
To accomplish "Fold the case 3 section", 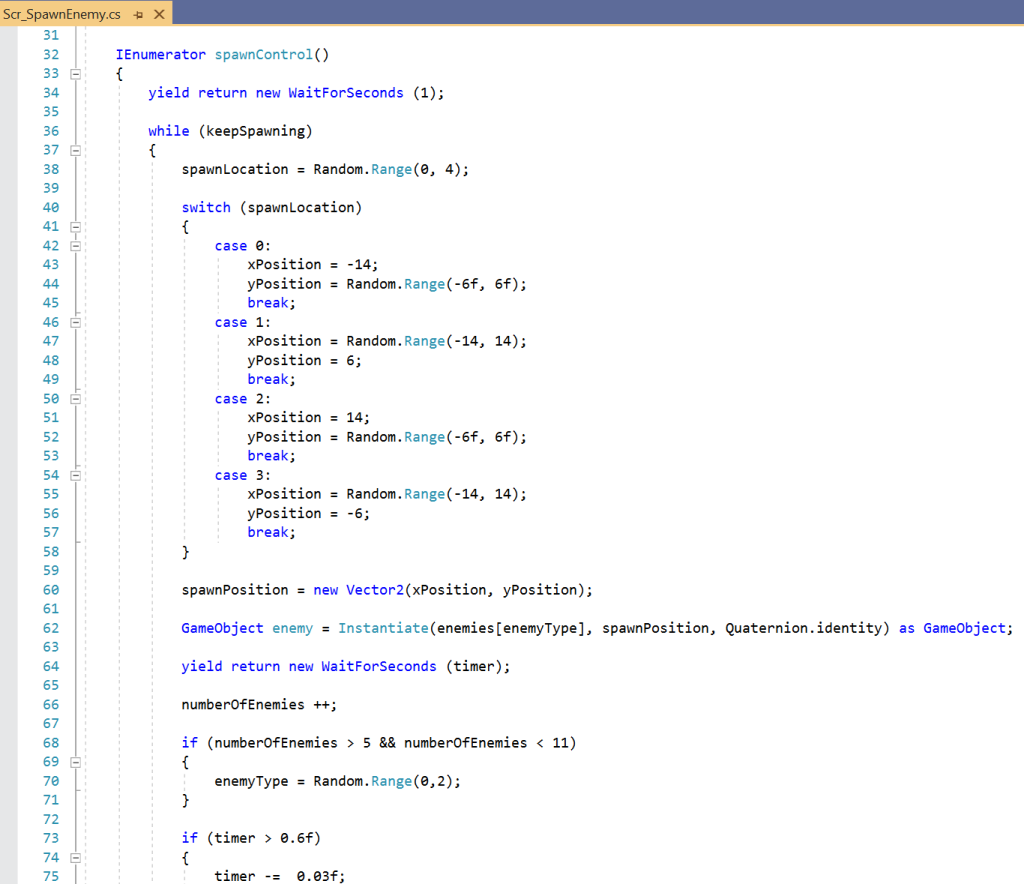I will (x=75, y=475).
